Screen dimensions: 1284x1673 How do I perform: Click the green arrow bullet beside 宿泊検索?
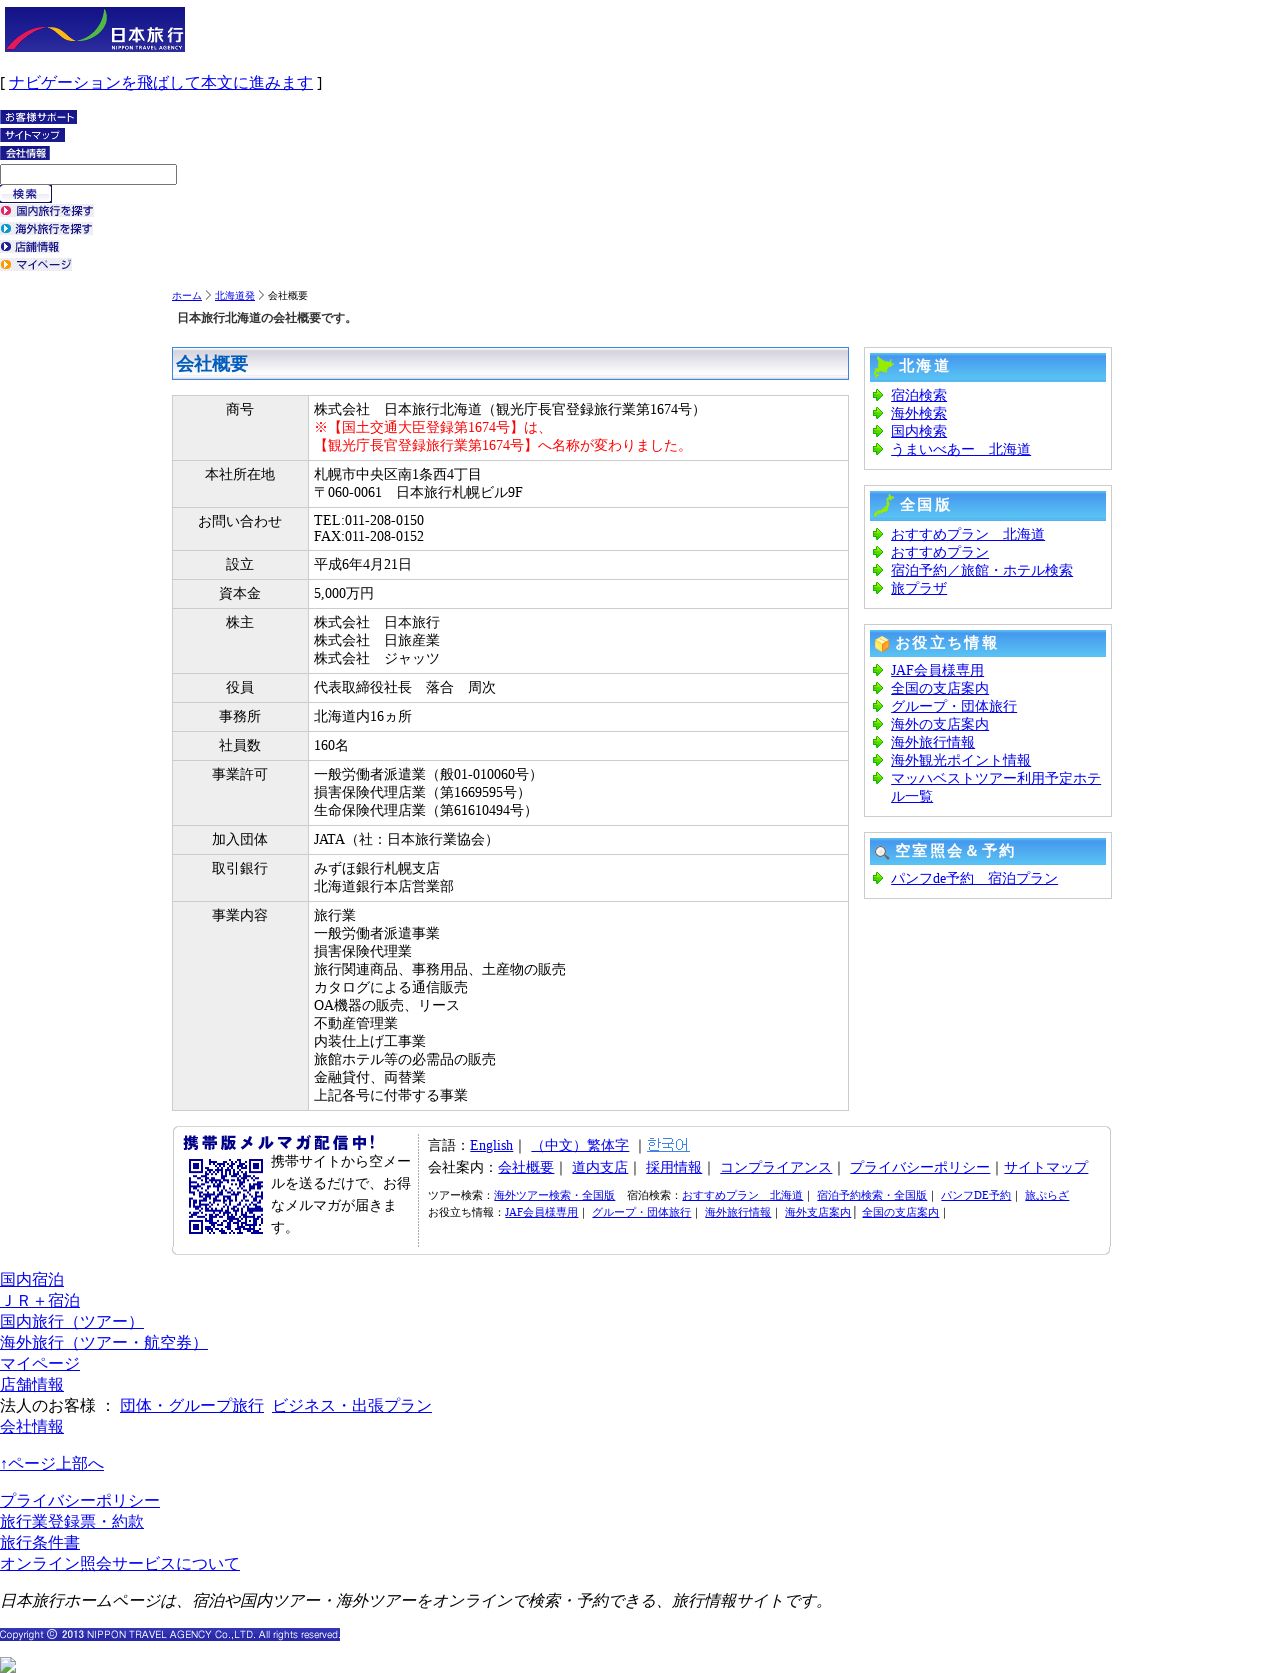(x=878, y=395)
